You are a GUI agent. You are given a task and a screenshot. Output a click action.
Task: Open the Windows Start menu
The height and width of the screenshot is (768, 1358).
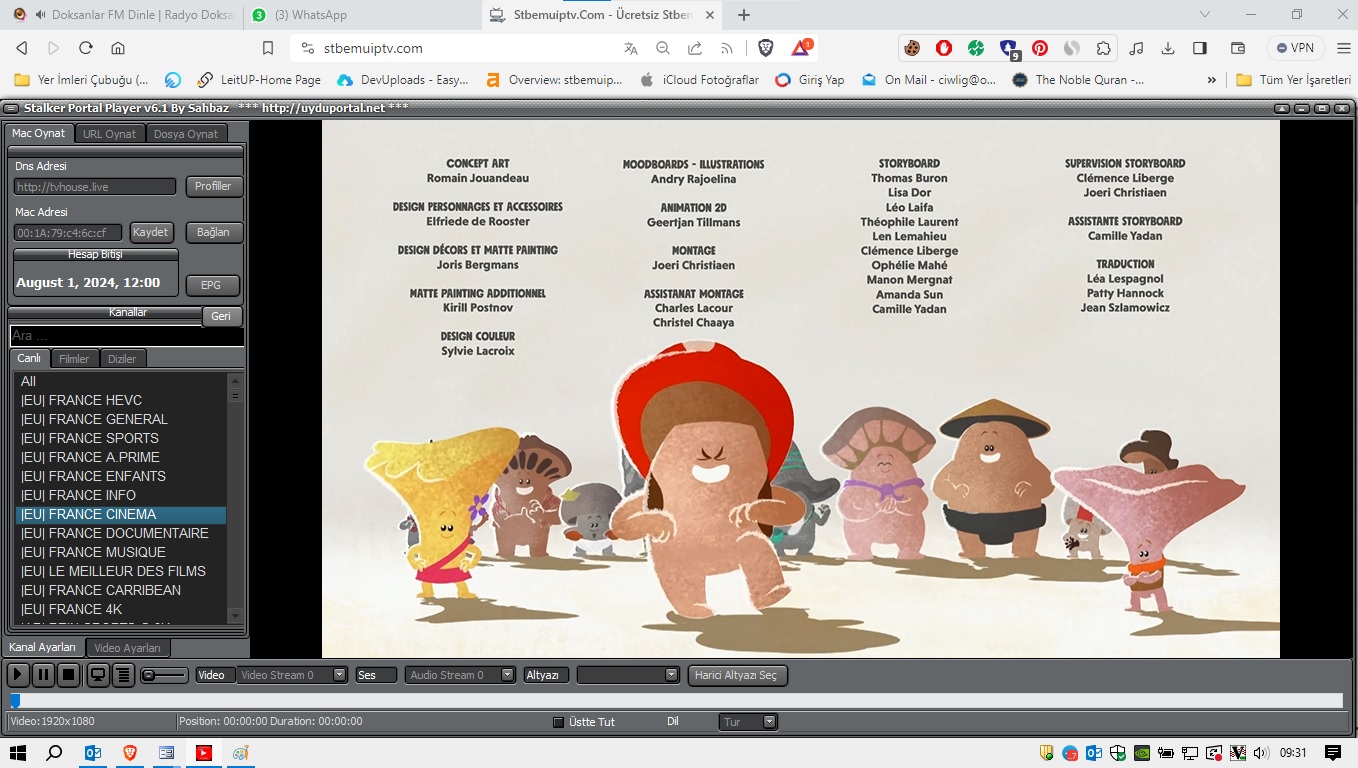(17, 753)
